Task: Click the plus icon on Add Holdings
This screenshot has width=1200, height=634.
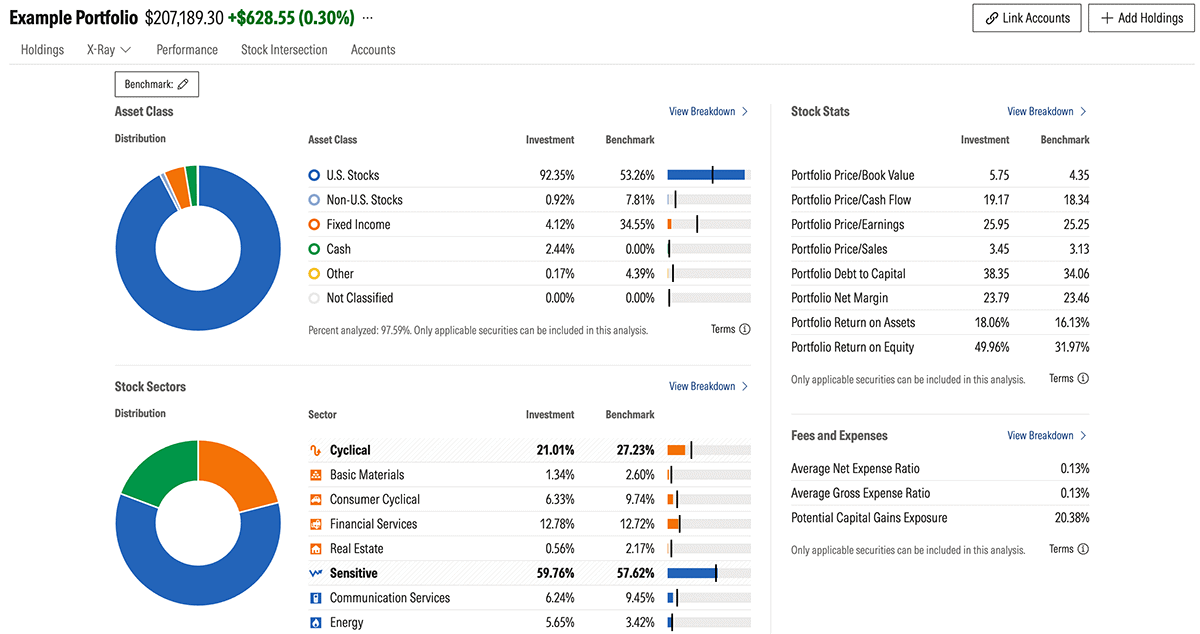Action: click(x=1107, y=18)
